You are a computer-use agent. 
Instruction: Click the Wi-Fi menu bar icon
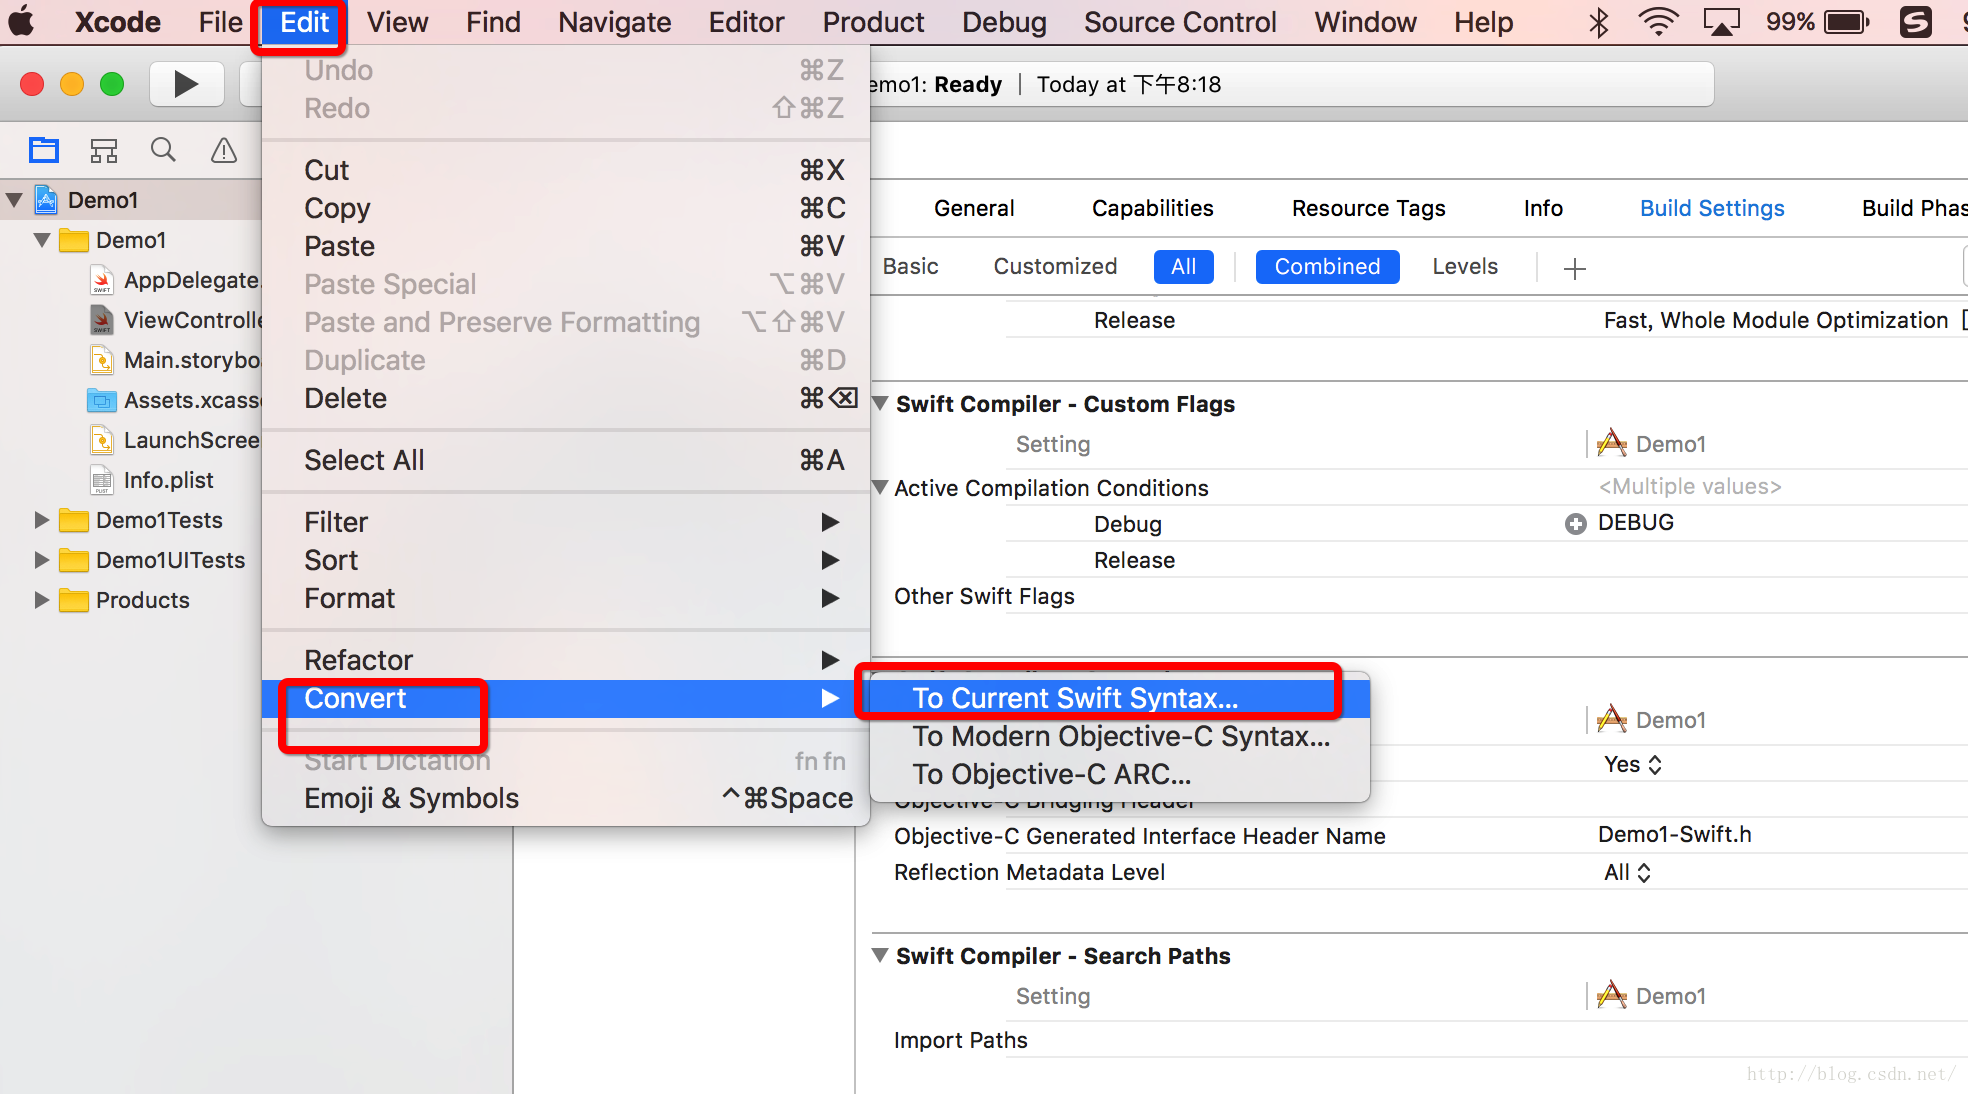tap(1657, 22)
